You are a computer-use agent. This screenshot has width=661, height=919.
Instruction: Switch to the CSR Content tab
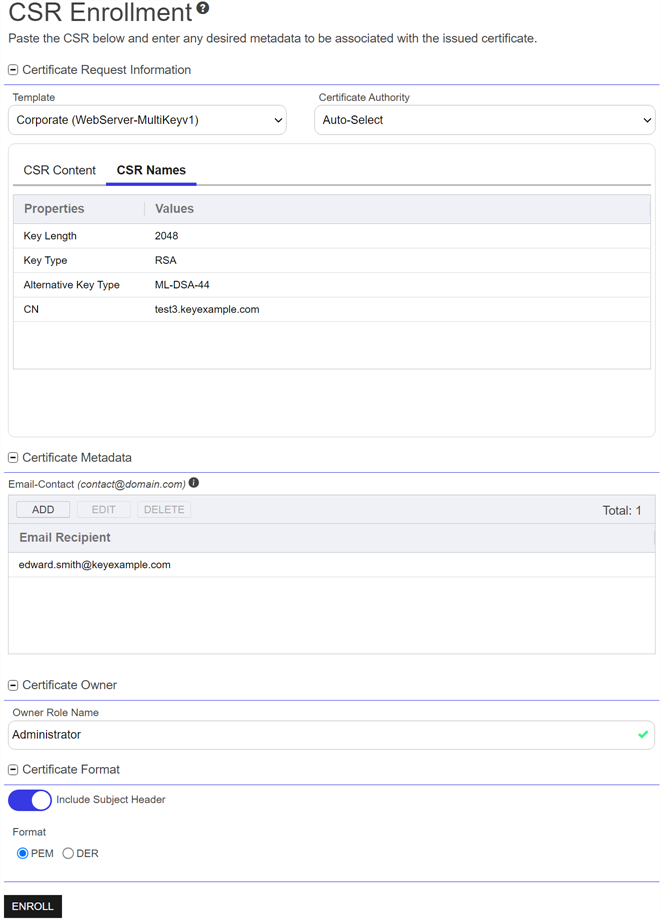(60, 170)
